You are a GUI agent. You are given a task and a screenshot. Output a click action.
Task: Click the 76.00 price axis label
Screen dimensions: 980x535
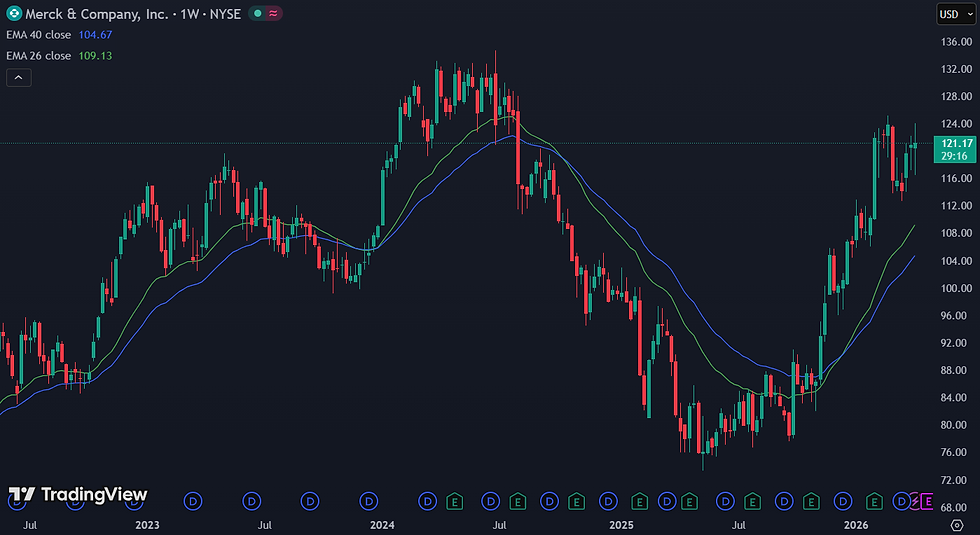957,452
